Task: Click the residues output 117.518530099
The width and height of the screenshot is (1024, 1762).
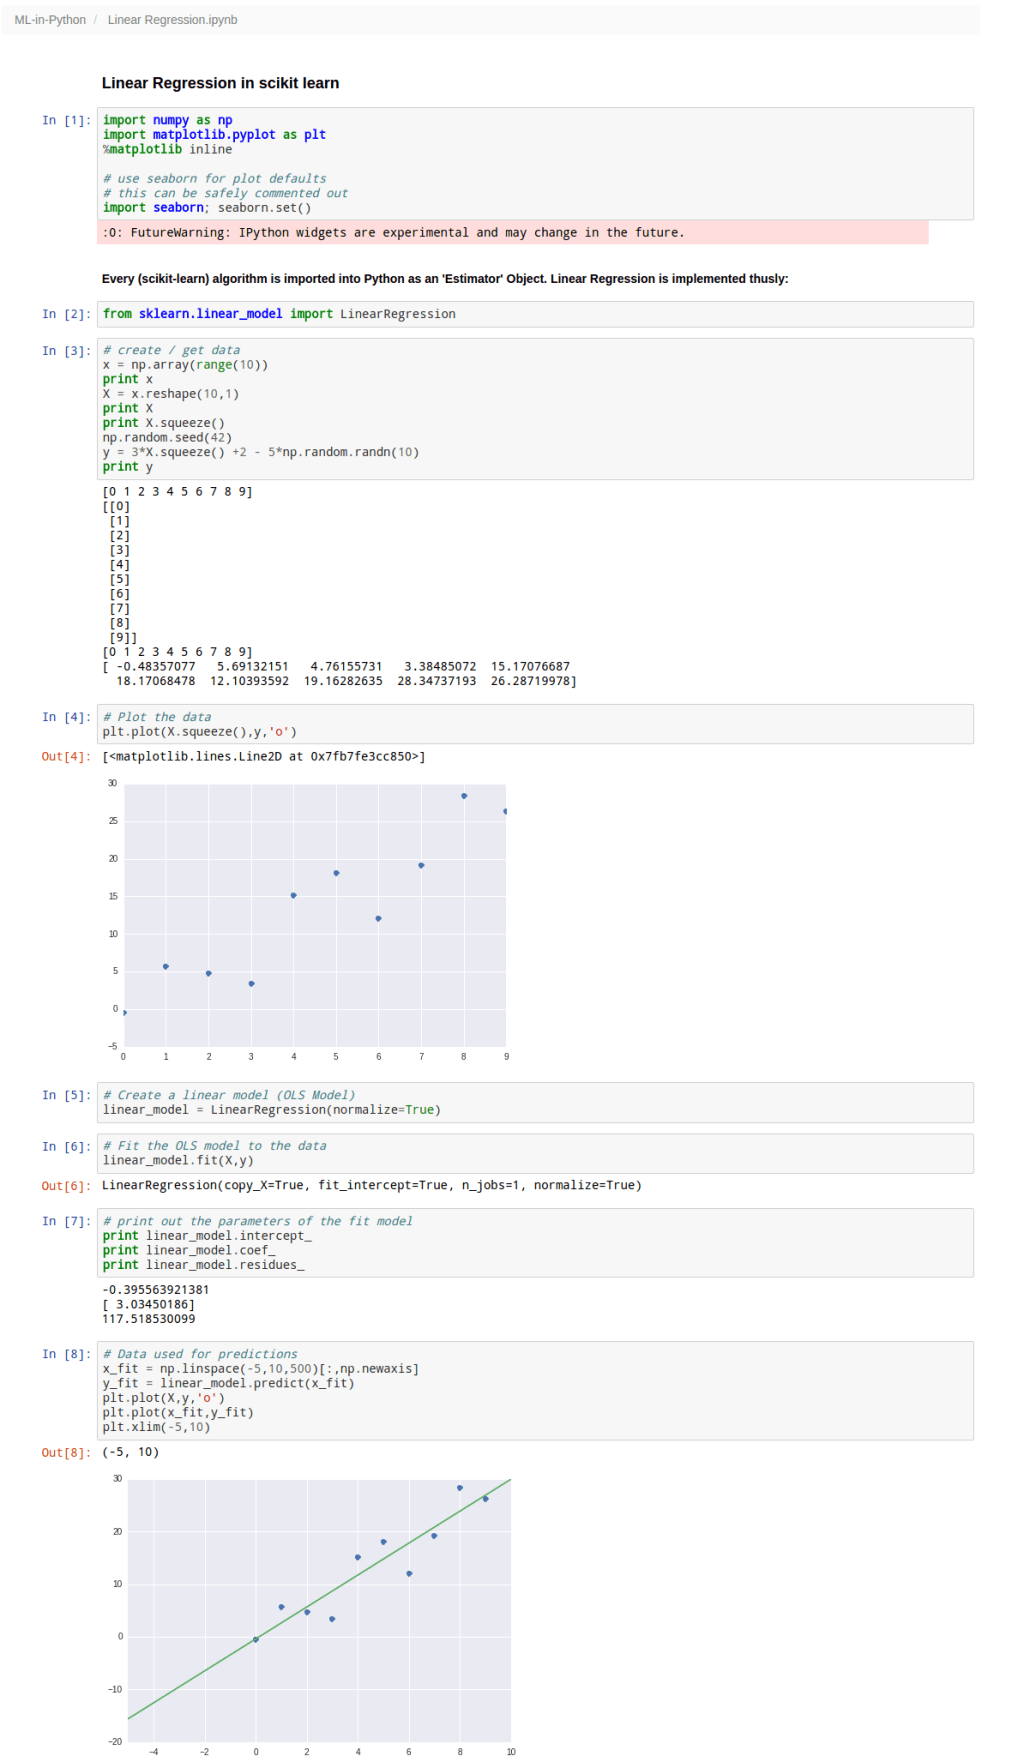Action: 149,1319
